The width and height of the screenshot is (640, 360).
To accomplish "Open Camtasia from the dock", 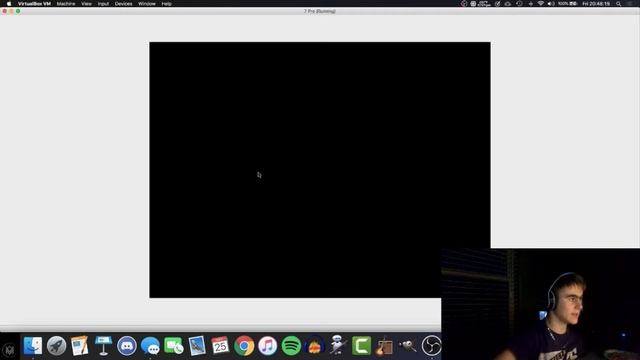I will tap(361, 346).
